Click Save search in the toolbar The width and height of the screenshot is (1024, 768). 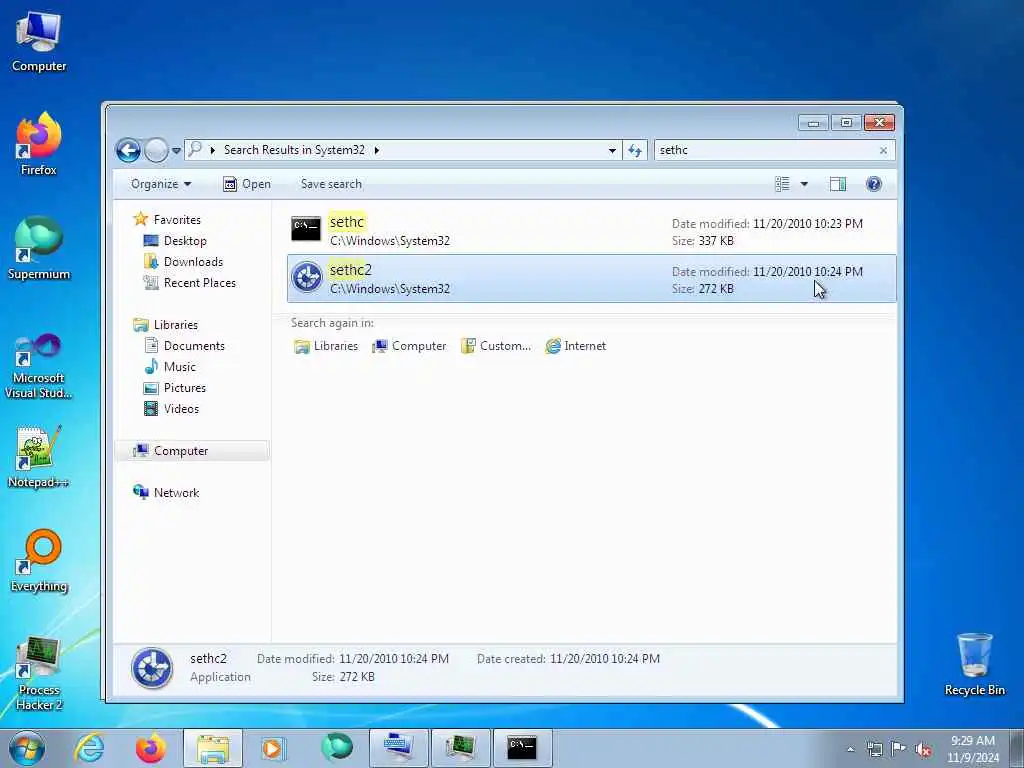(331, 184)
